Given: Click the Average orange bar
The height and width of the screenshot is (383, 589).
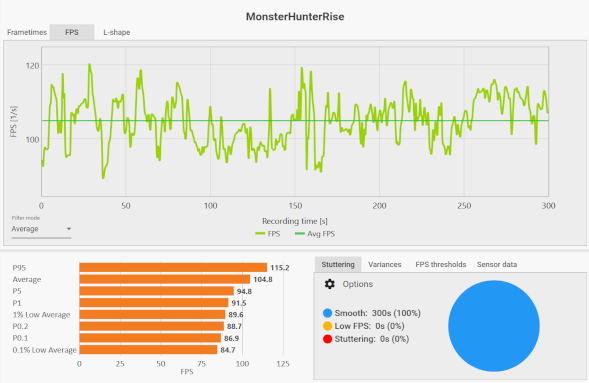Looking at the screenshot, I should click(x=165, y=279).
